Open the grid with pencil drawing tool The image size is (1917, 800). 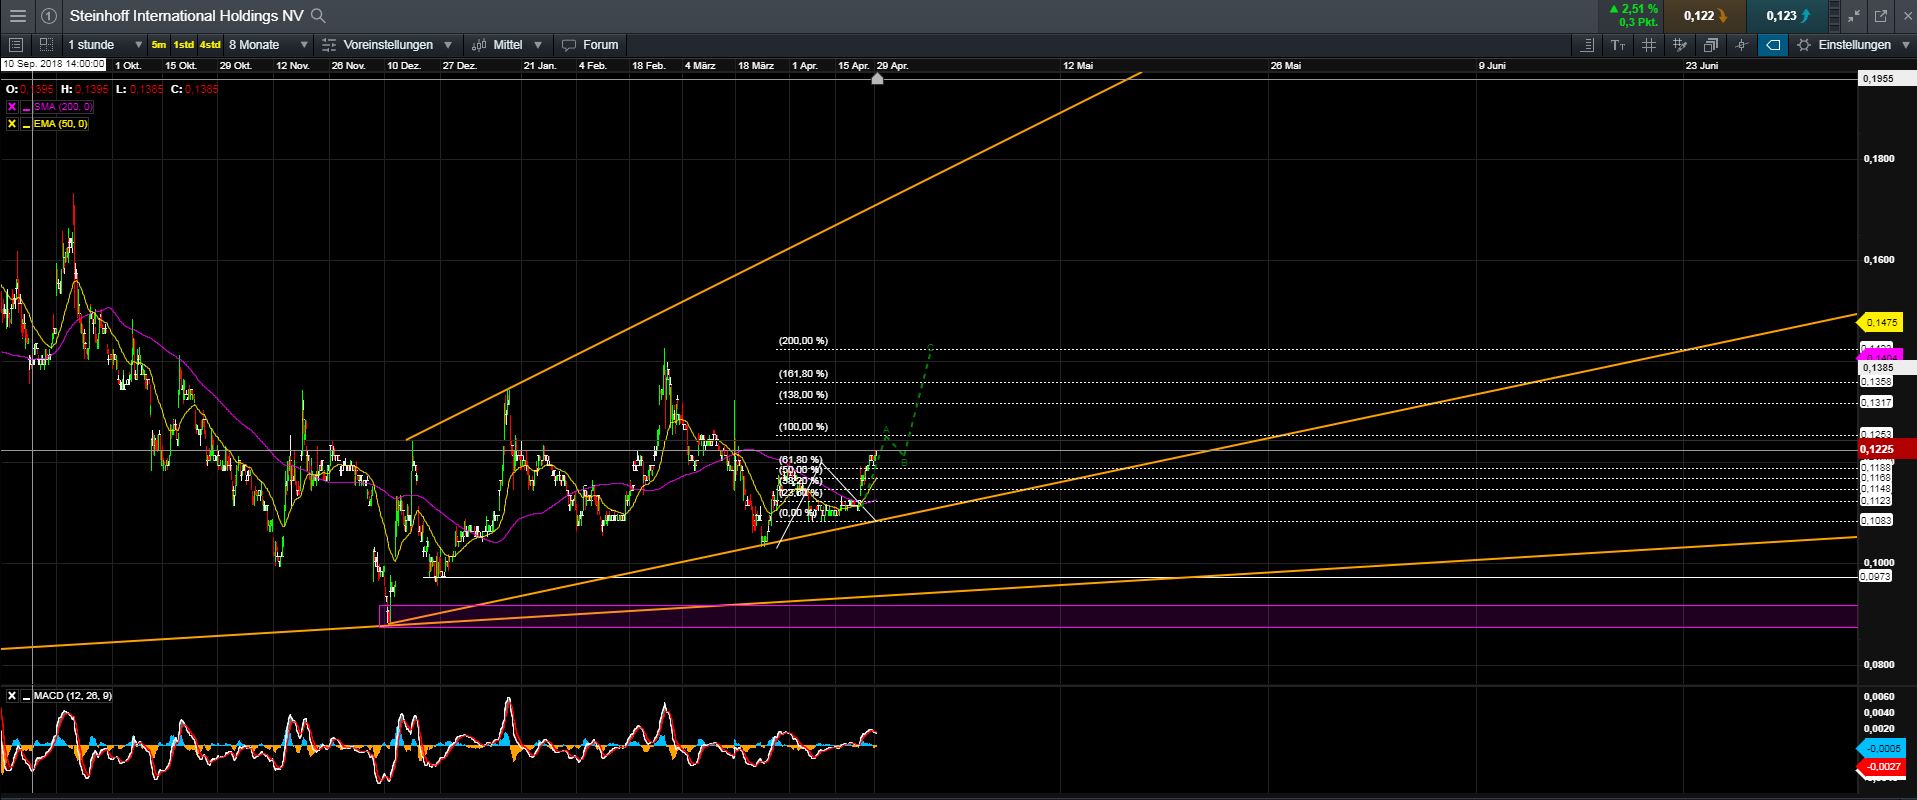[1680, 45]
